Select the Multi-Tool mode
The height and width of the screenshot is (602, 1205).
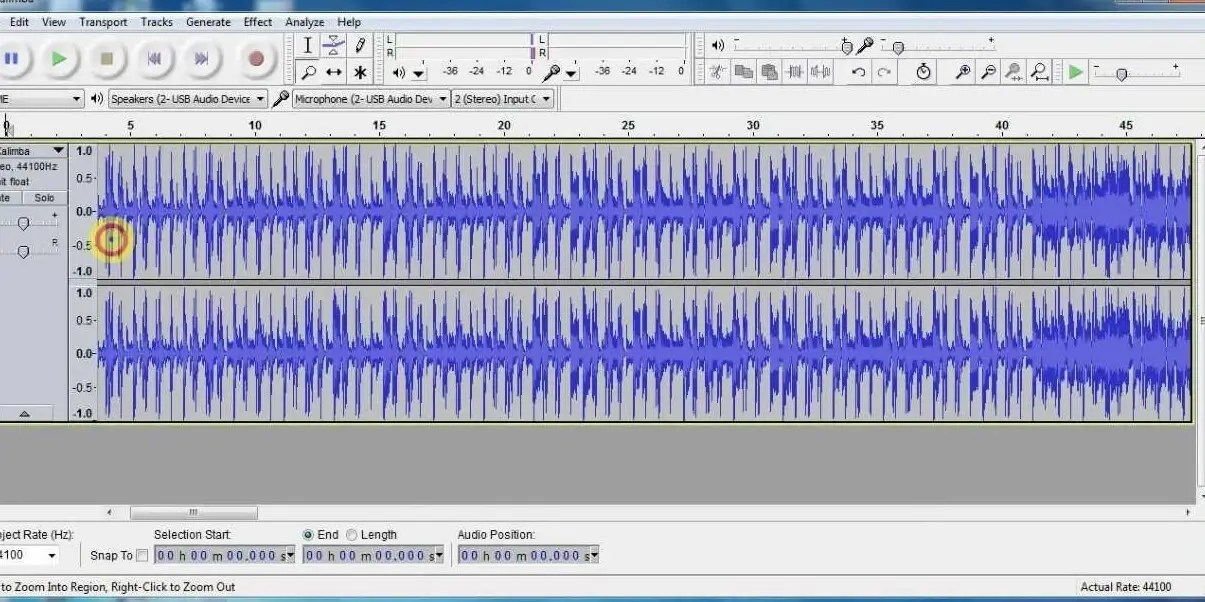359,72
